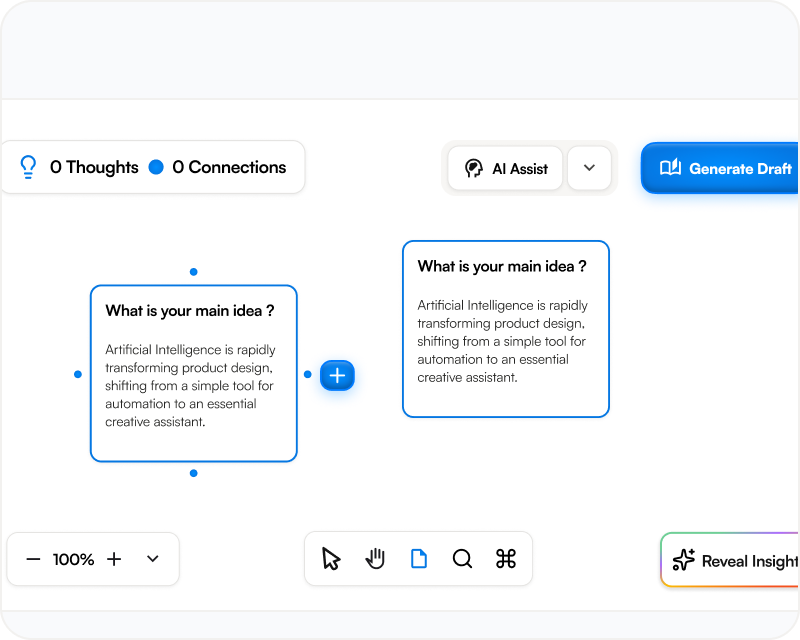The height and width of the screenshot is (640, 800).
Task: Zoom in using the plus control
Action: pos(114,559)
